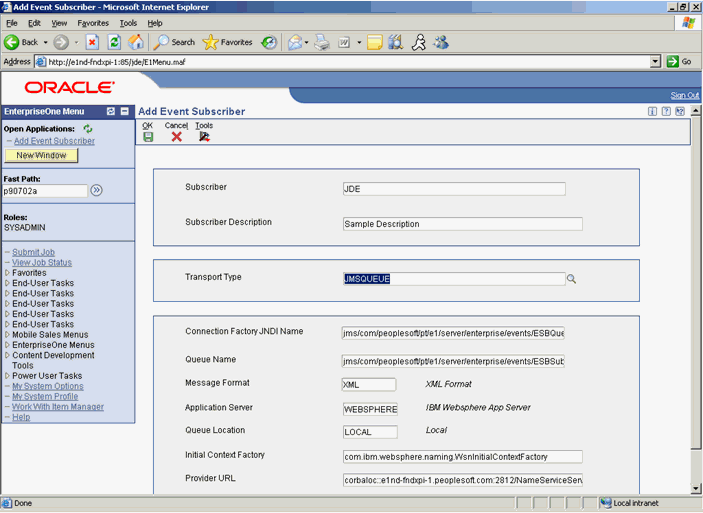
Task: Click the Research book toolbar icon
Action: 395,43
